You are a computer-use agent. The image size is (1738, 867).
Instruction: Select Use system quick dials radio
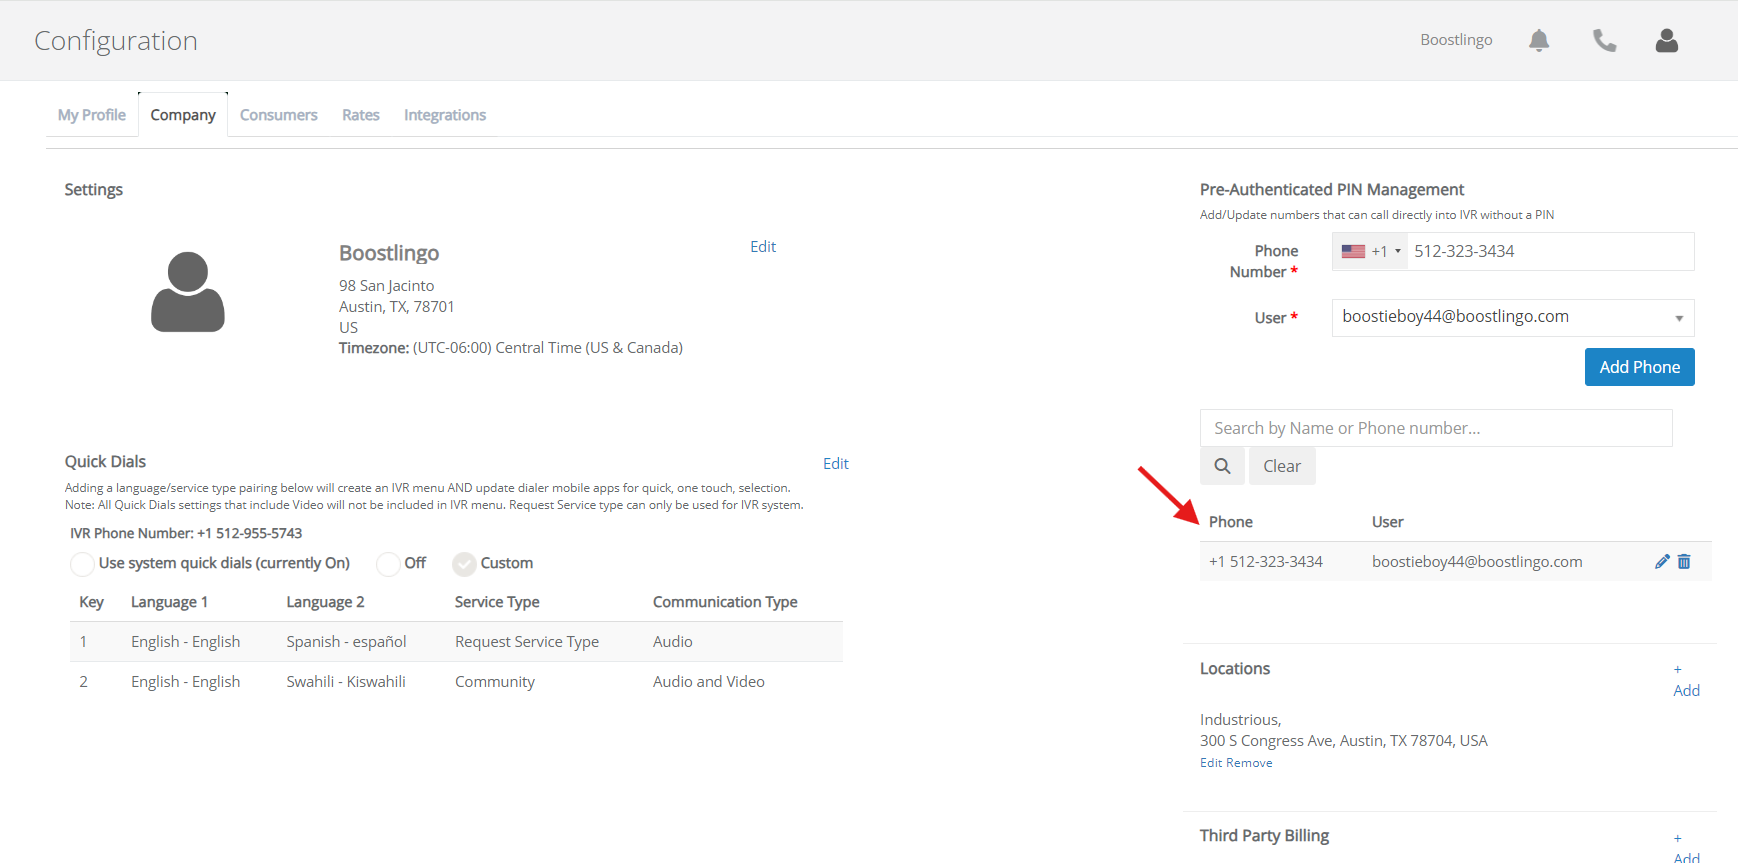tap(82, 564)
